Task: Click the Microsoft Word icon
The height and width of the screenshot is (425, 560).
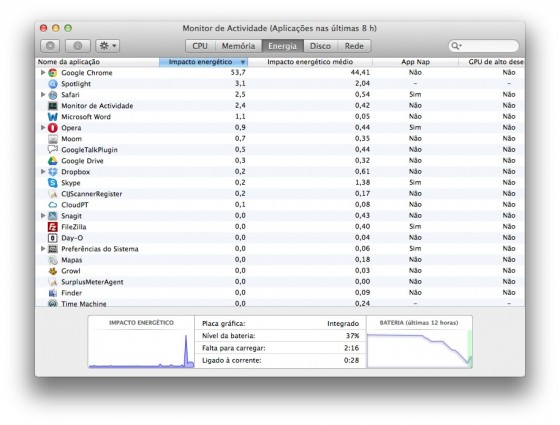Action: click(52, 117)
